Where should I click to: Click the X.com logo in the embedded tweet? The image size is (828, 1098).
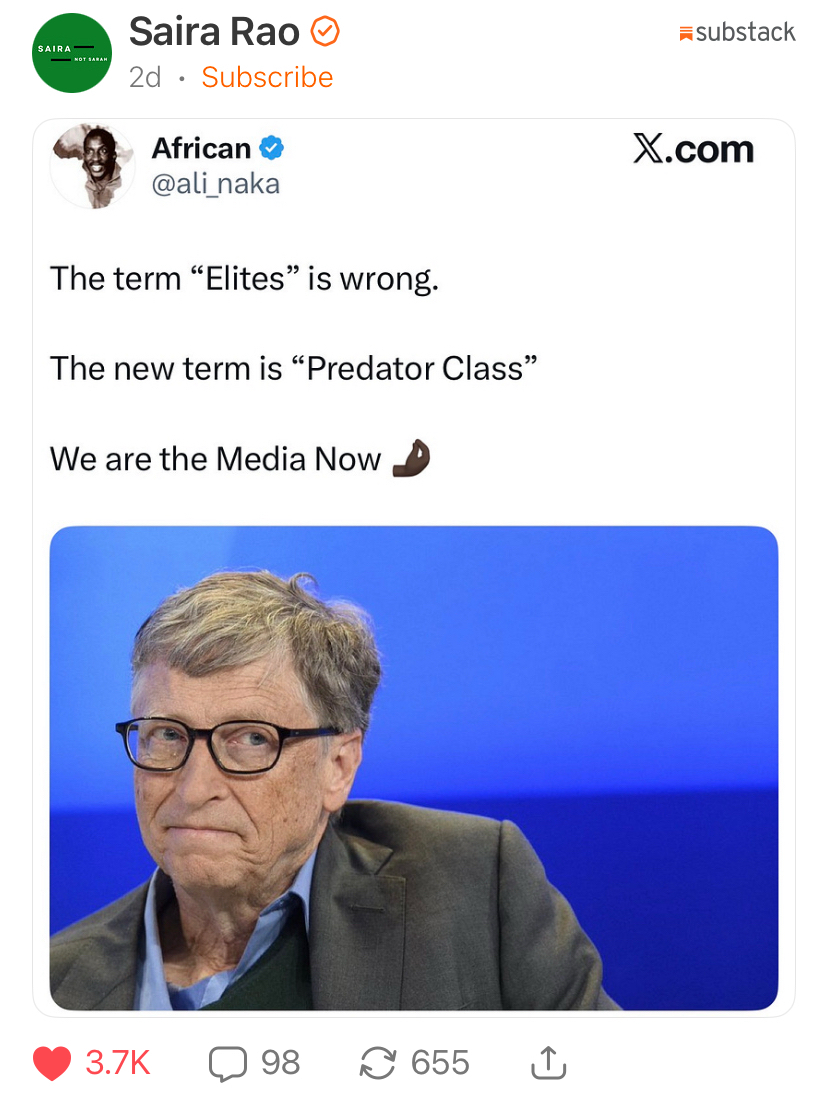coord(693,149)
